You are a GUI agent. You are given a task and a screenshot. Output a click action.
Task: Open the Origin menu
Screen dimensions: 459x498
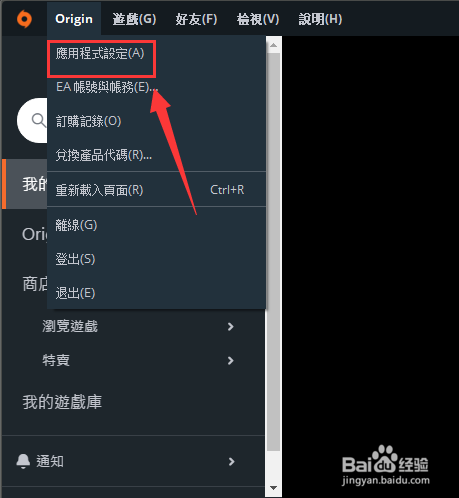[x=74, y=19]
